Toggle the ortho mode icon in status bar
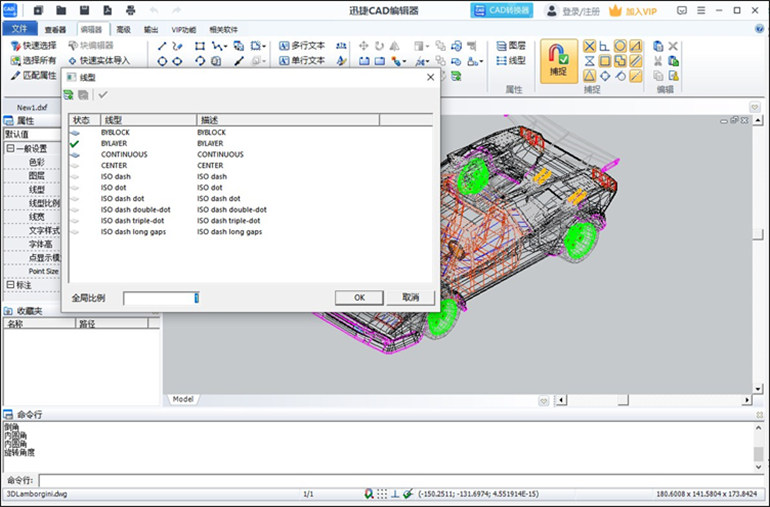The width and height of the screenshot is (770, 507). [x=395, y=494]
